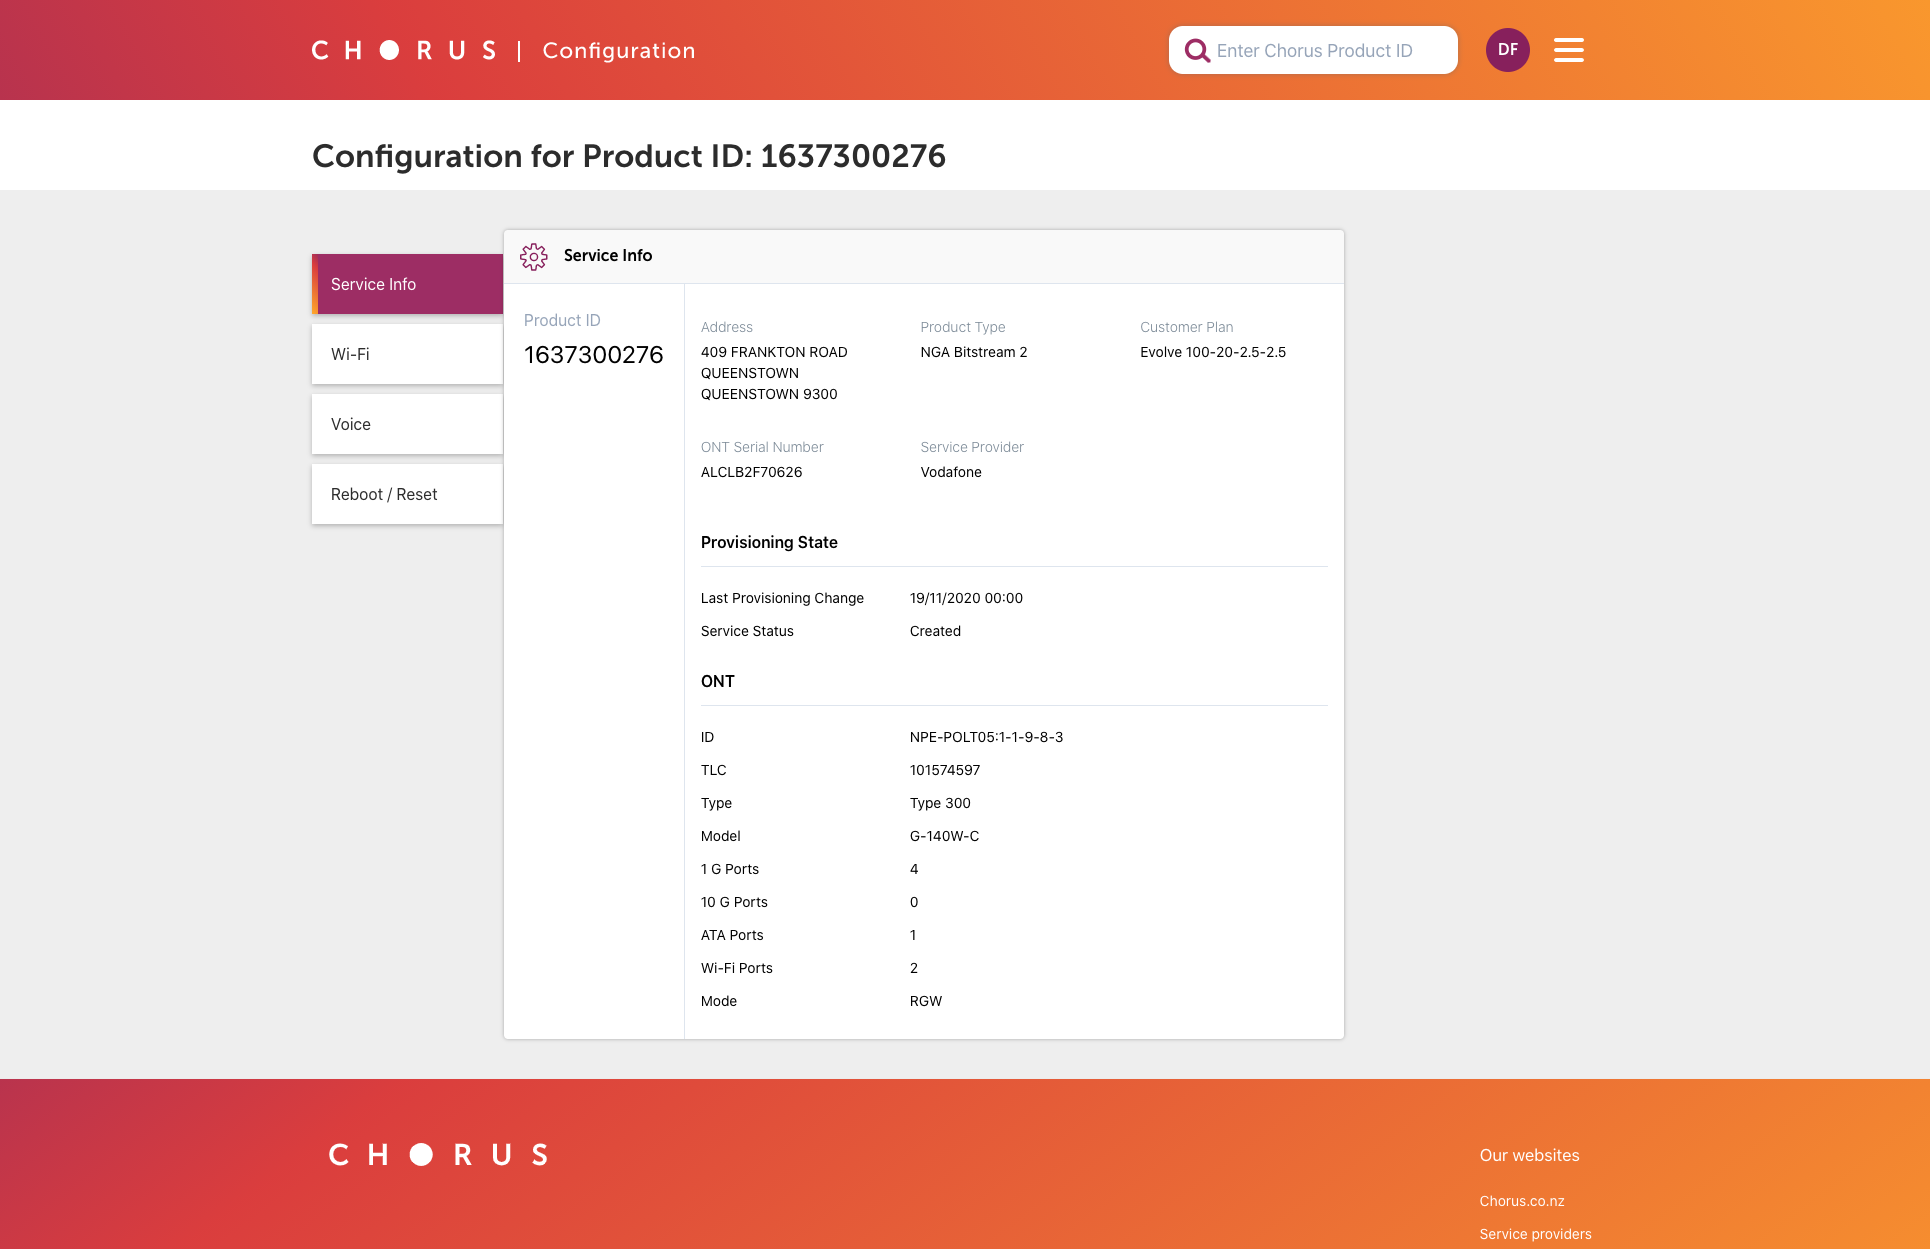Select the Service Info tab
The width and height of the screenshot is (1930, 1249).
(x=407, y=284)
